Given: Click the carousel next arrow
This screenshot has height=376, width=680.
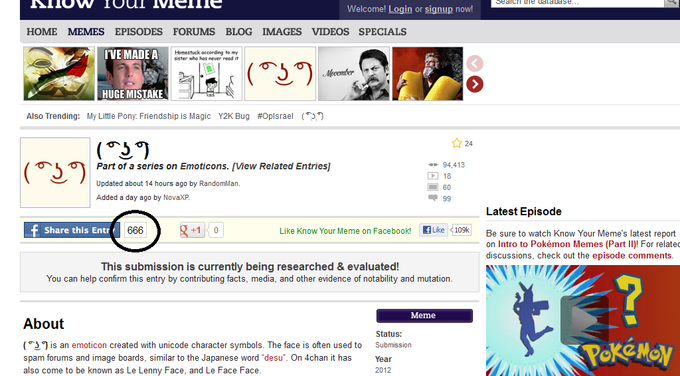Looking at the screenshot, I should pyautogui.click(x=475, y=84).
